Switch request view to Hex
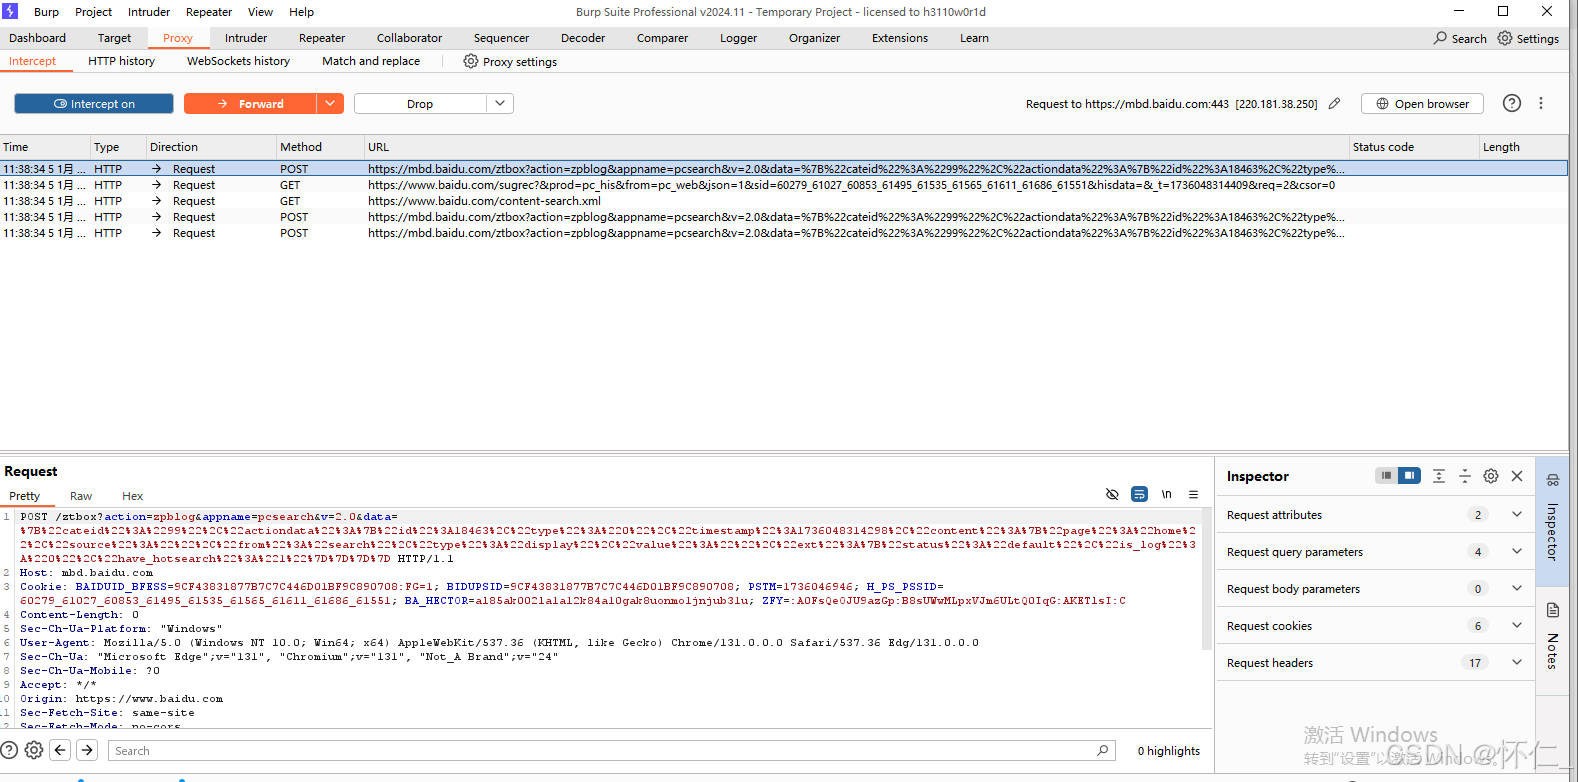 coord(132,496)
